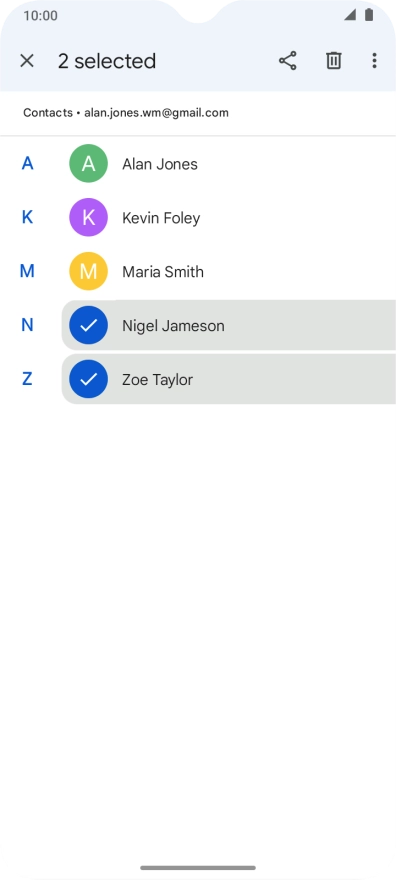Select Alan Jones's green avatar

pos(88,163)
